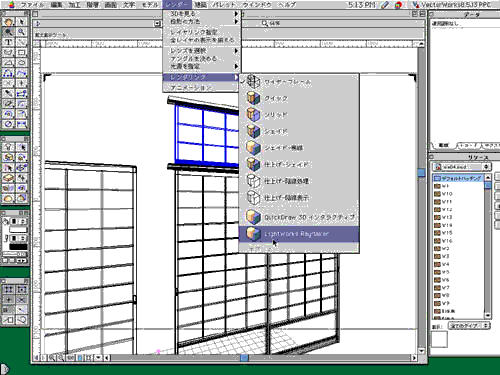Click the resource preview thumbnail box
The image size is (500, 375).
tap(440, 340)
